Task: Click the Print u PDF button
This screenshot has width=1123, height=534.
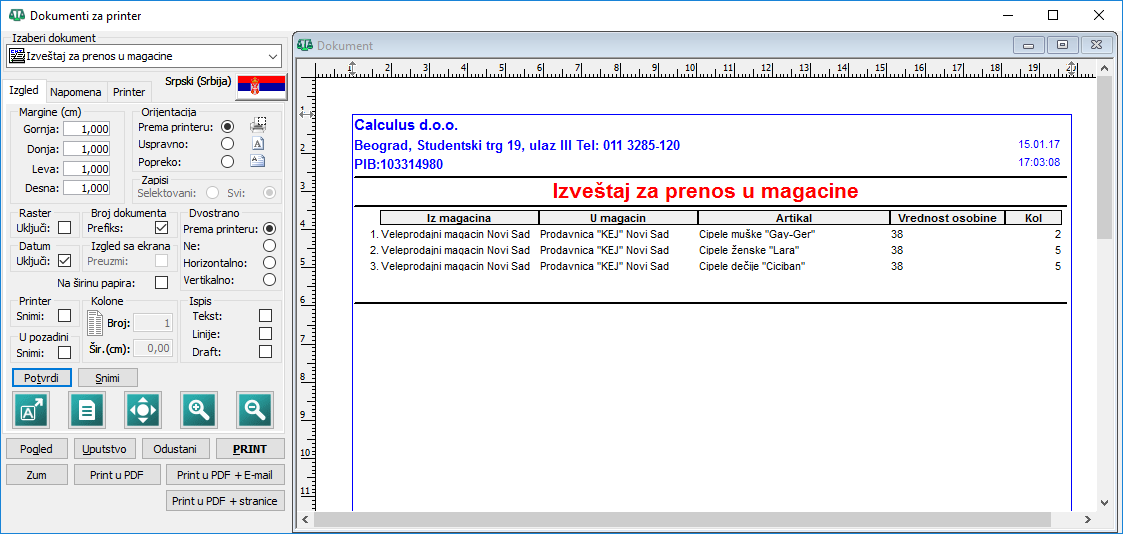Action: [116, 475]
